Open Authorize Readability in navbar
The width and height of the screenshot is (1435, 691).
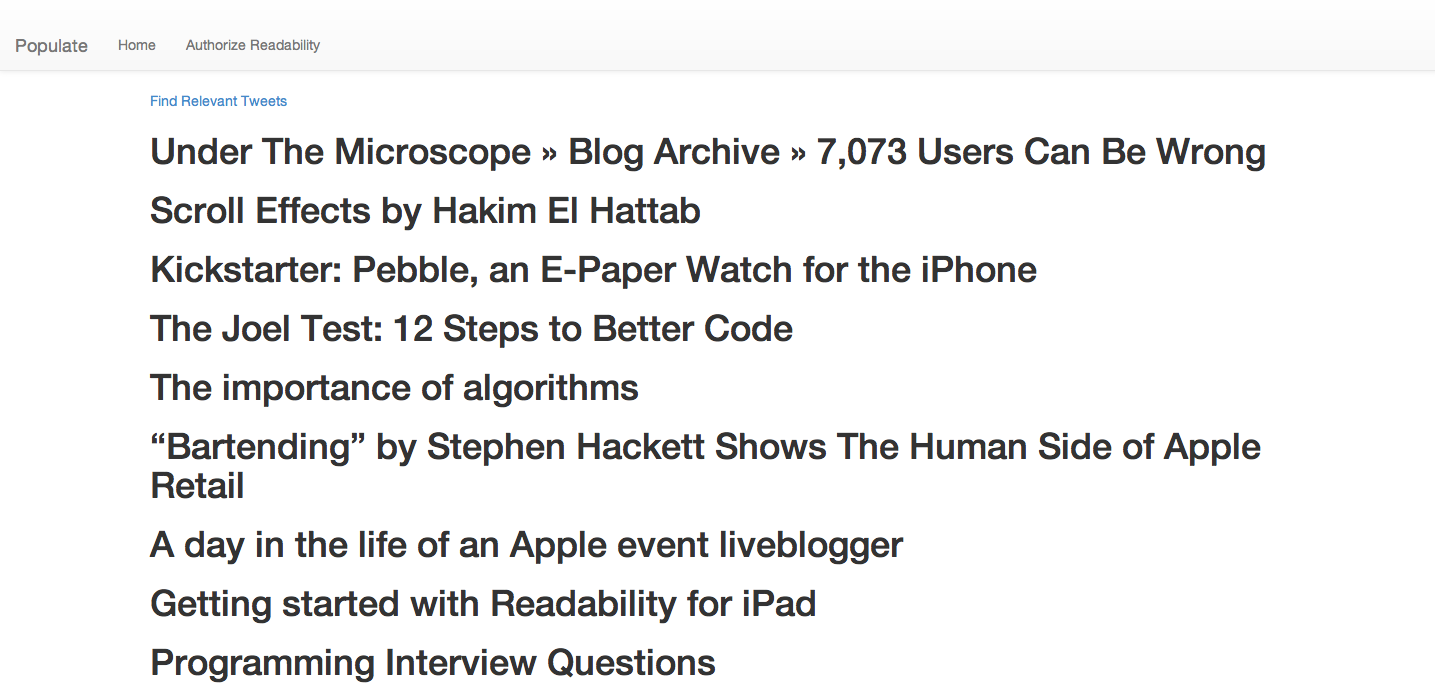pos(253,45)
